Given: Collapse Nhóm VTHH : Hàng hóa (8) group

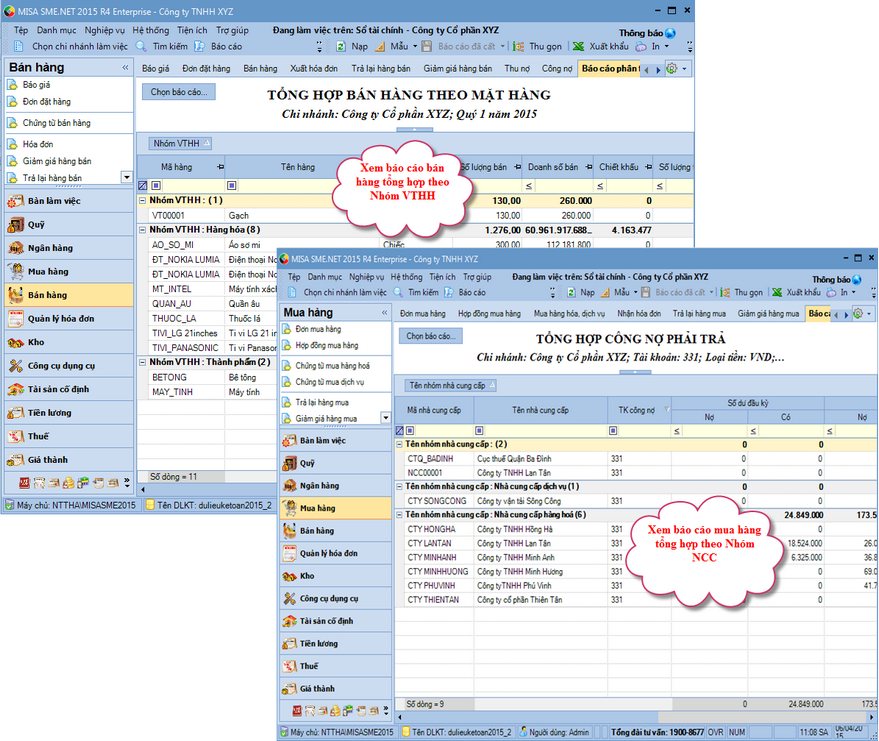Looking at the screenshot, I should pyautogui.click(x=143, y=230).
